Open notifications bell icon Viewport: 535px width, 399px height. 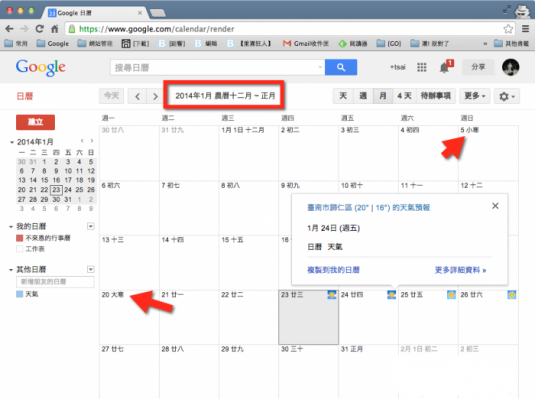[445, 67]
